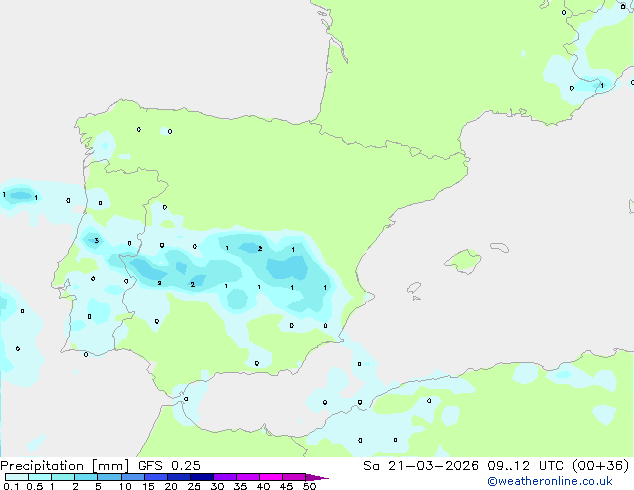This screenshot has width=634, height=490.
Task: Open the weatheronline.co.uk link
Action: click(x=550, y=481)
